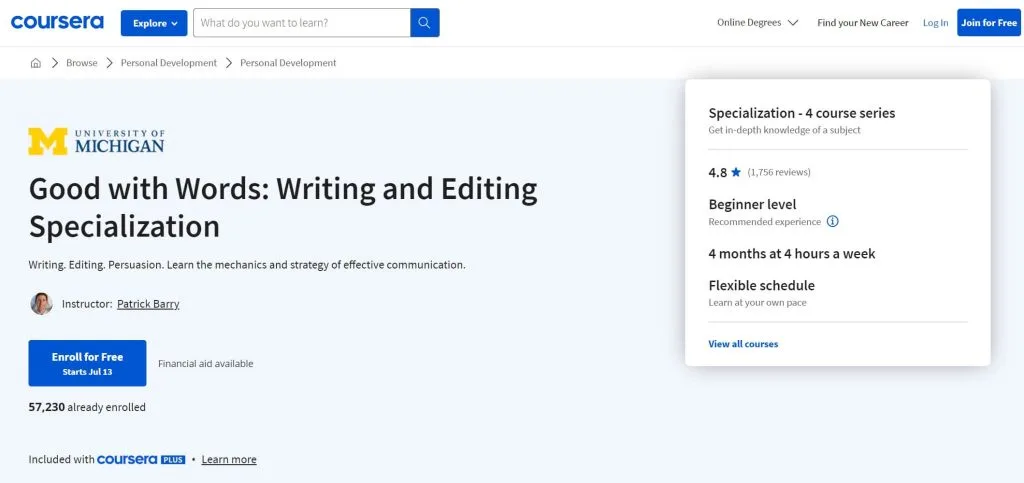
Task: Click the Learn more link
Action: (229, 460)
